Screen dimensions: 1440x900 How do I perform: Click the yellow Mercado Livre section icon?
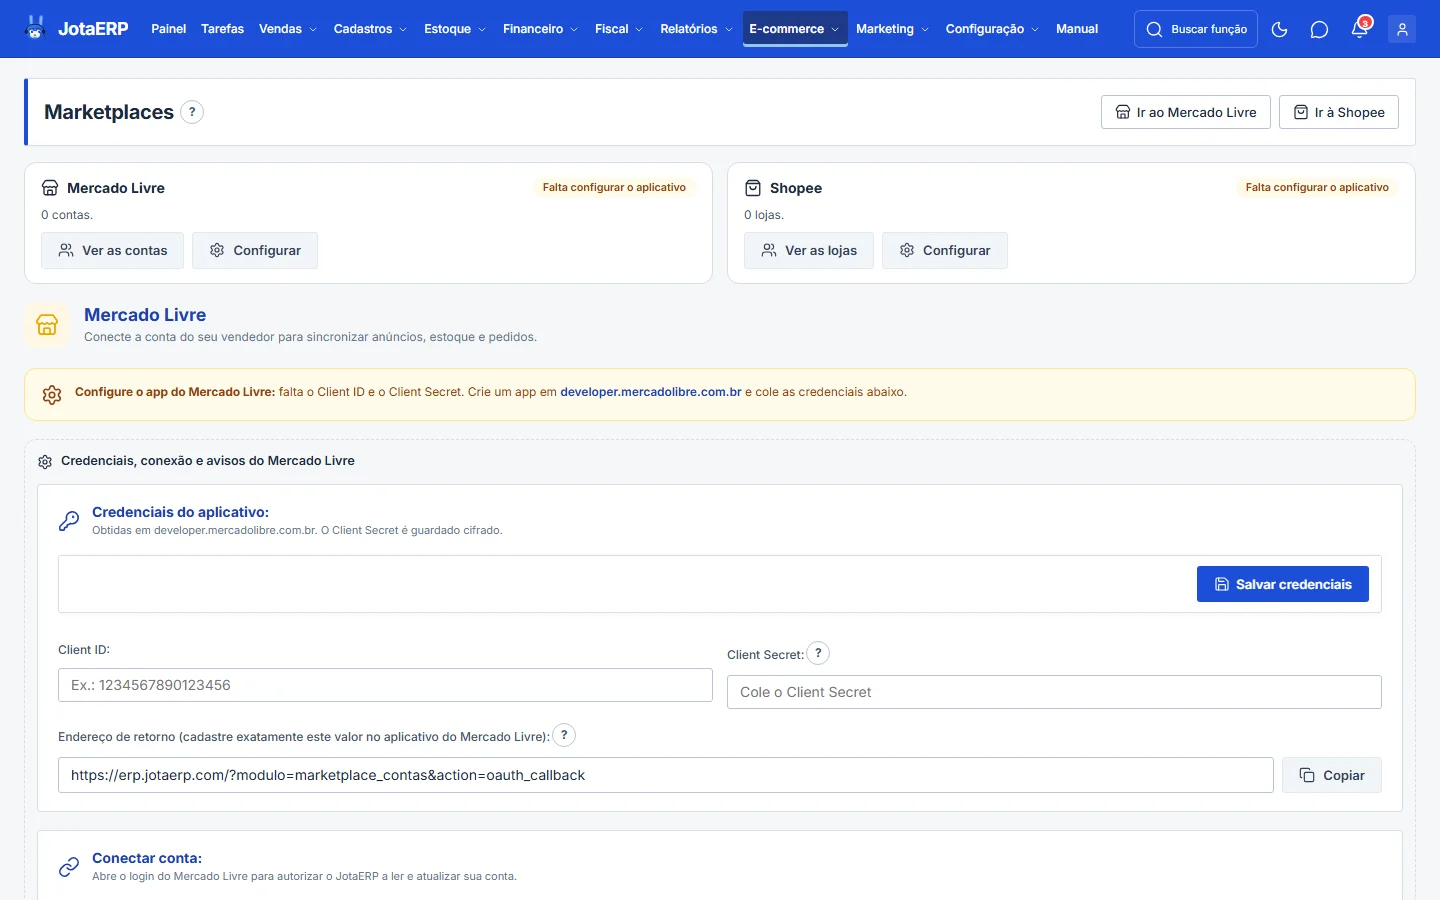point(47,325)
